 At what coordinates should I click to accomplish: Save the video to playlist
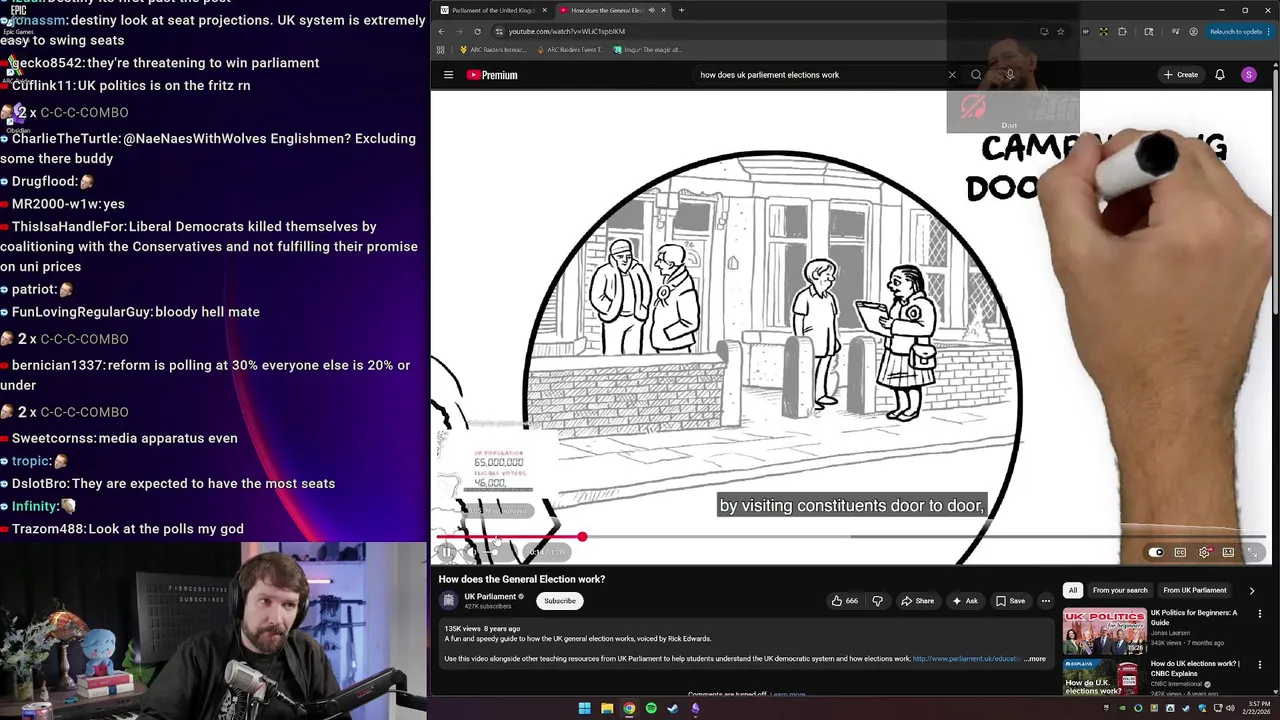pos(1010,601)
